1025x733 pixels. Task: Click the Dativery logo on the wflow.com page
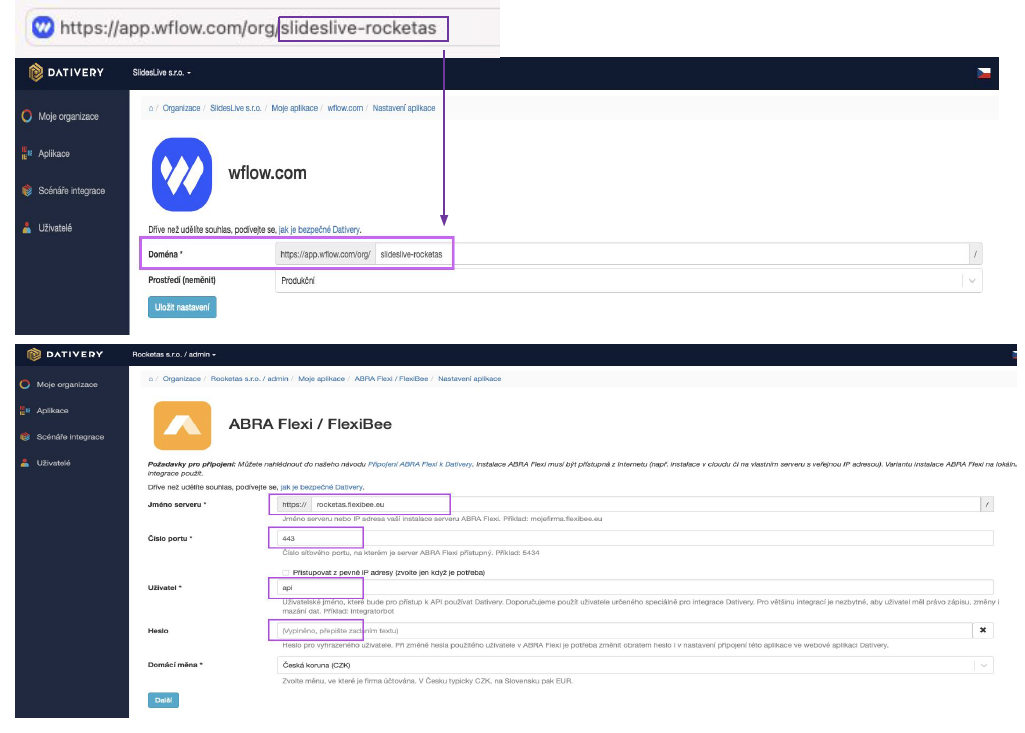pyautogui.click(x=67, y=73)
